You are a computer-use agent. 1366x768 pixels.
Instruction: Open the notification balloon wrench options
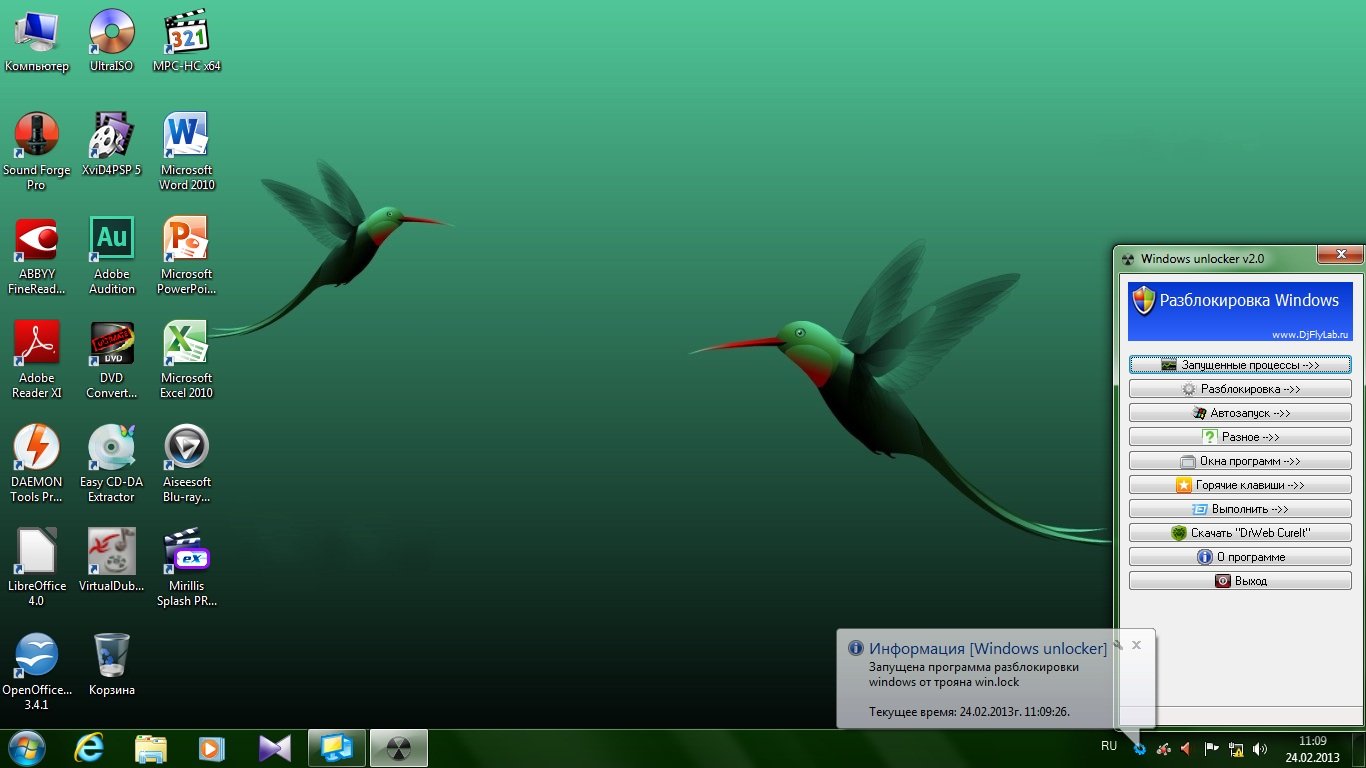pos(1118,645)
